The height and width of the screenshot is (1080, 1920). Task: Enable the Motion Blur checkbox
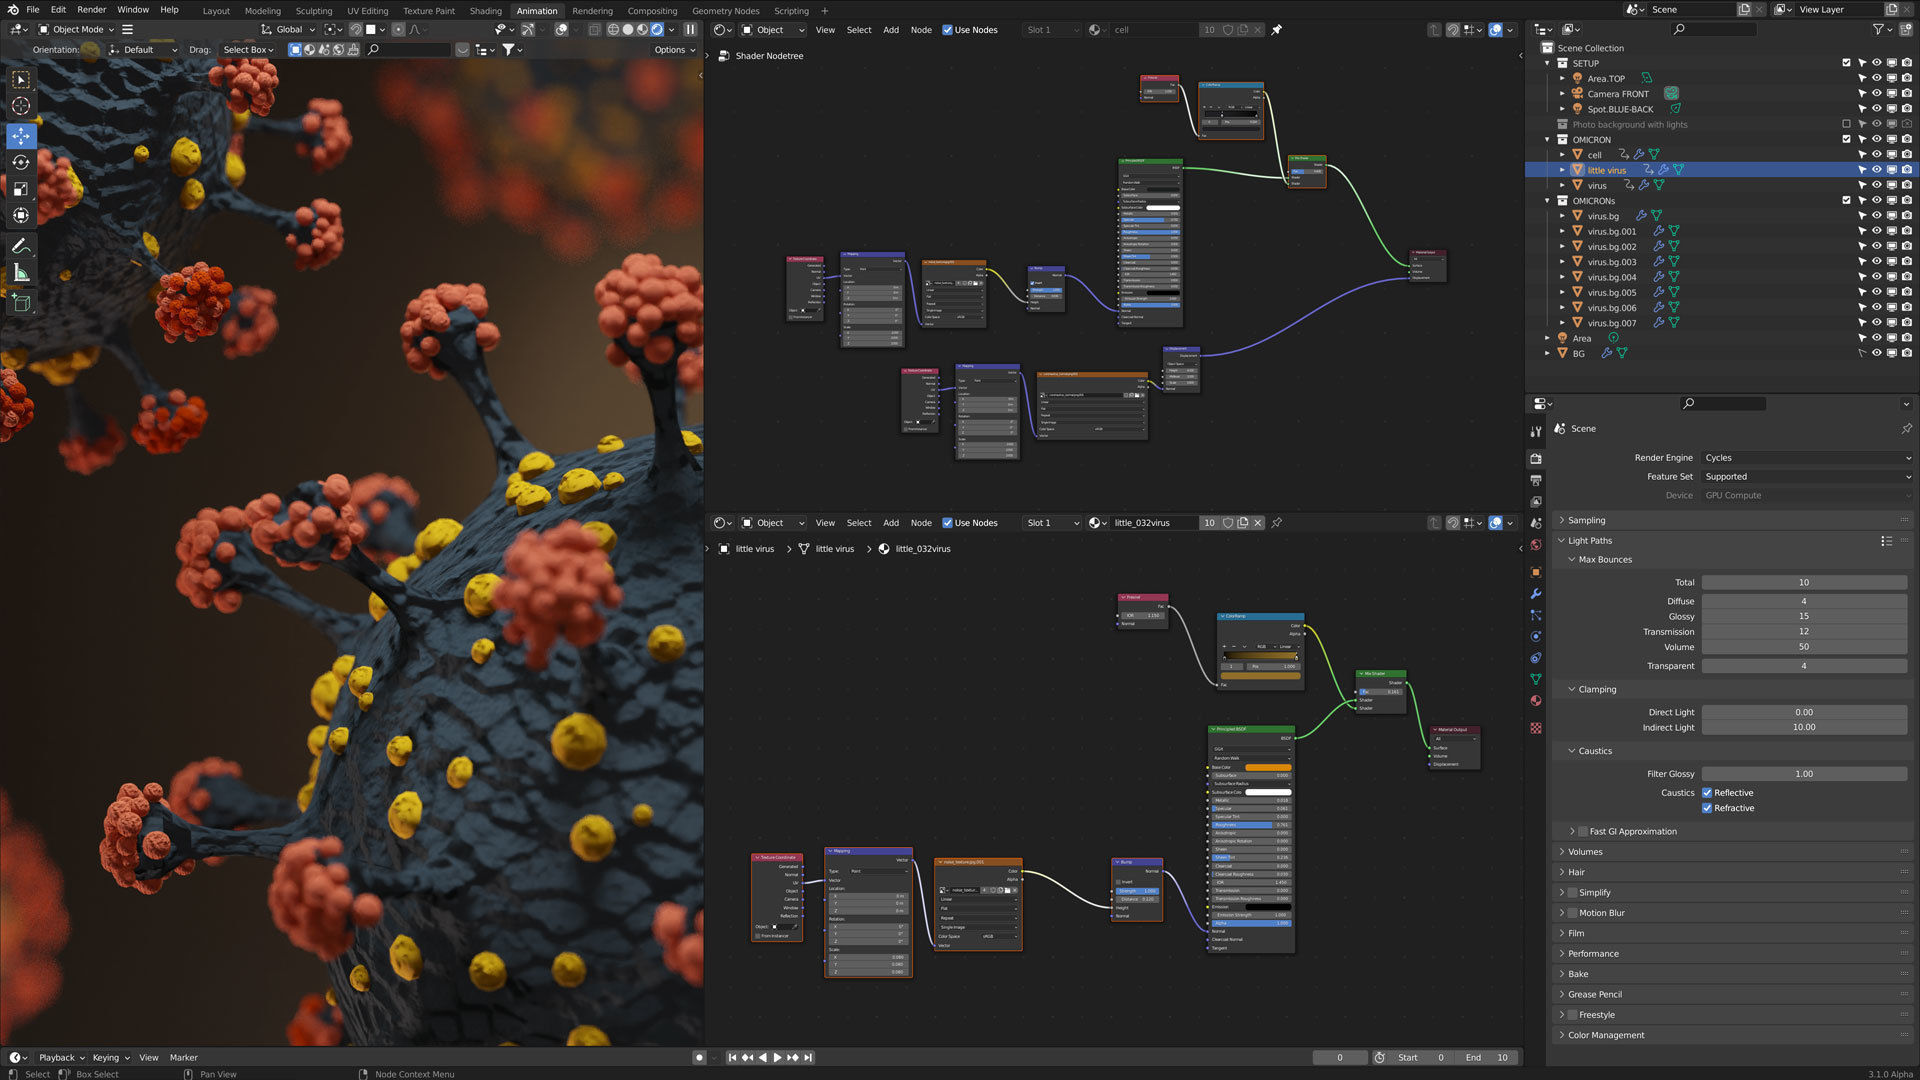click(1572, 913)
